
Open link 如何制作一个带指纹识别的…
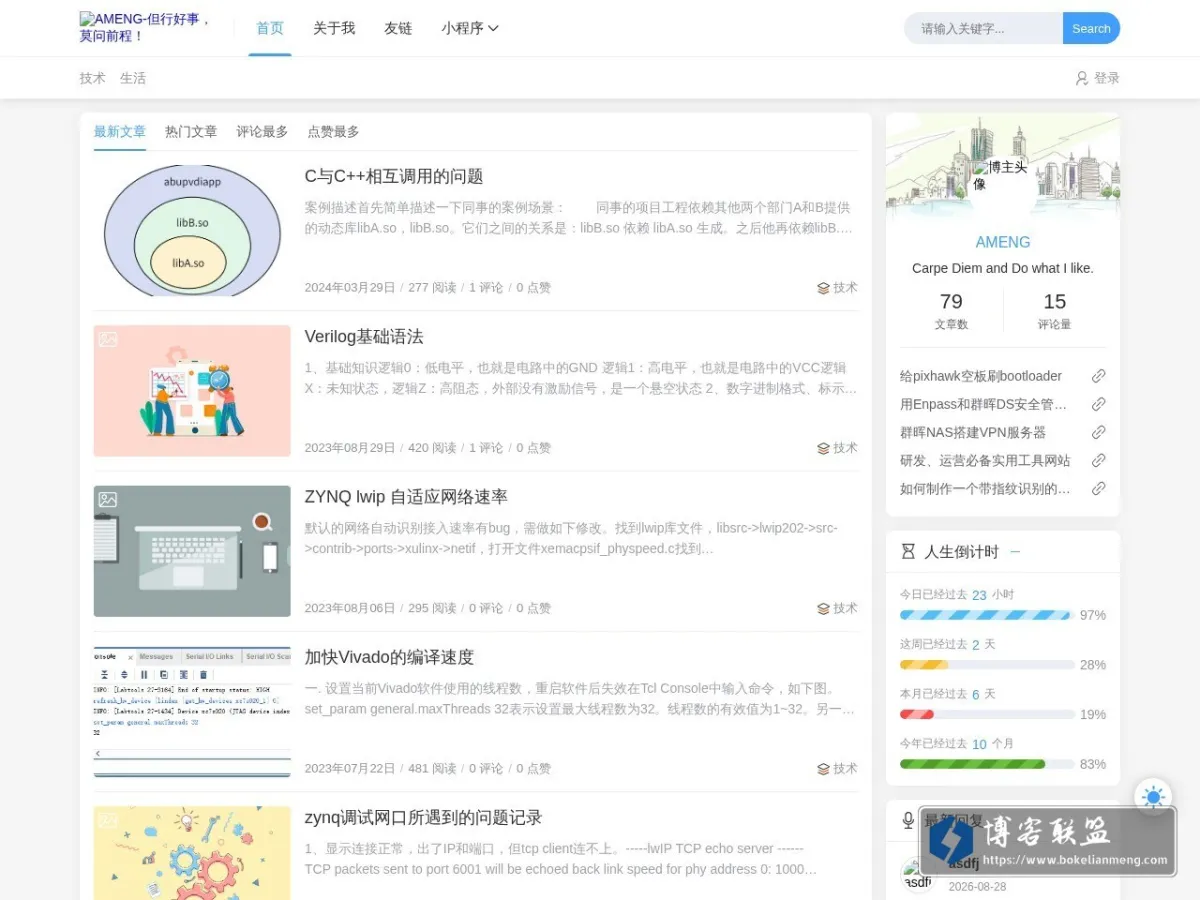point(985,488)
